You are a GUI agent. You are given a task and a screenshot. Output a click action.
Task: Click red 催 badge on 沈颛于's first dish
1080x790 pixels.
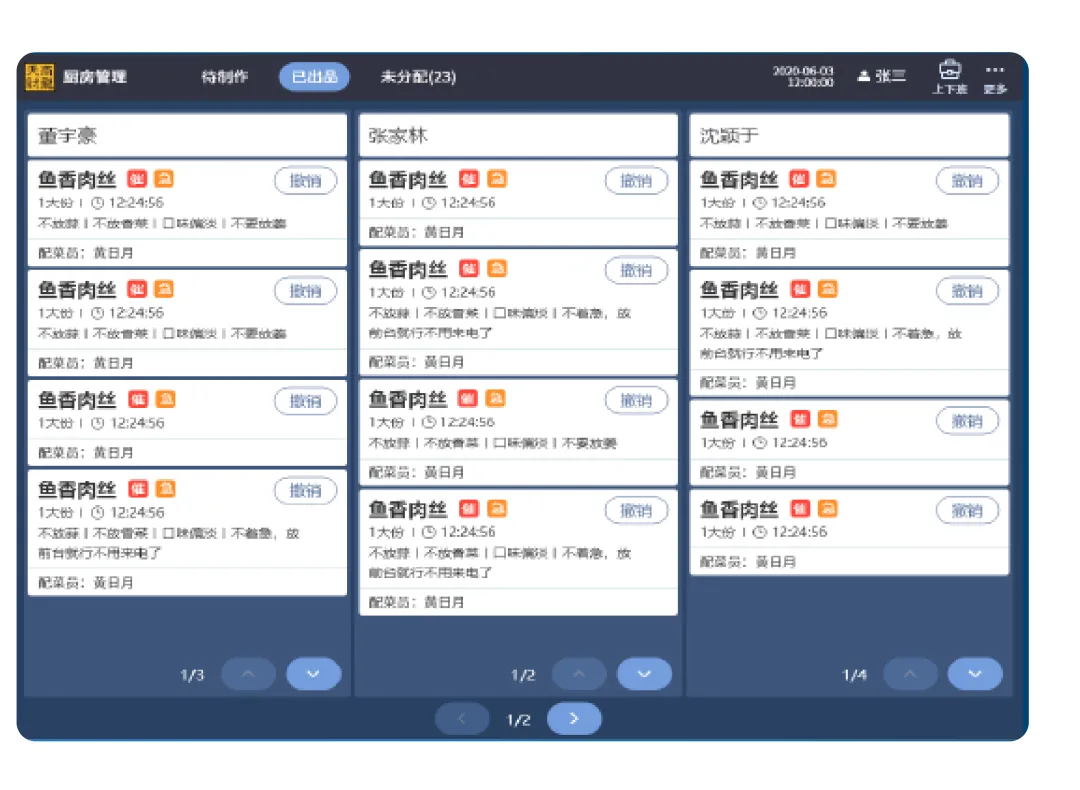(x=798, y=179)
